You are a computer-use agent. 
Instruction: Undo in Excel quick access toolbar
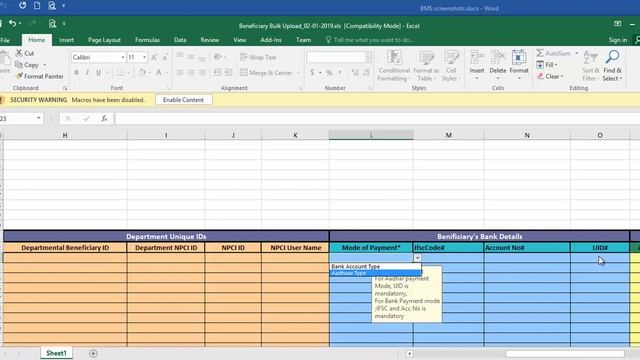12,23
